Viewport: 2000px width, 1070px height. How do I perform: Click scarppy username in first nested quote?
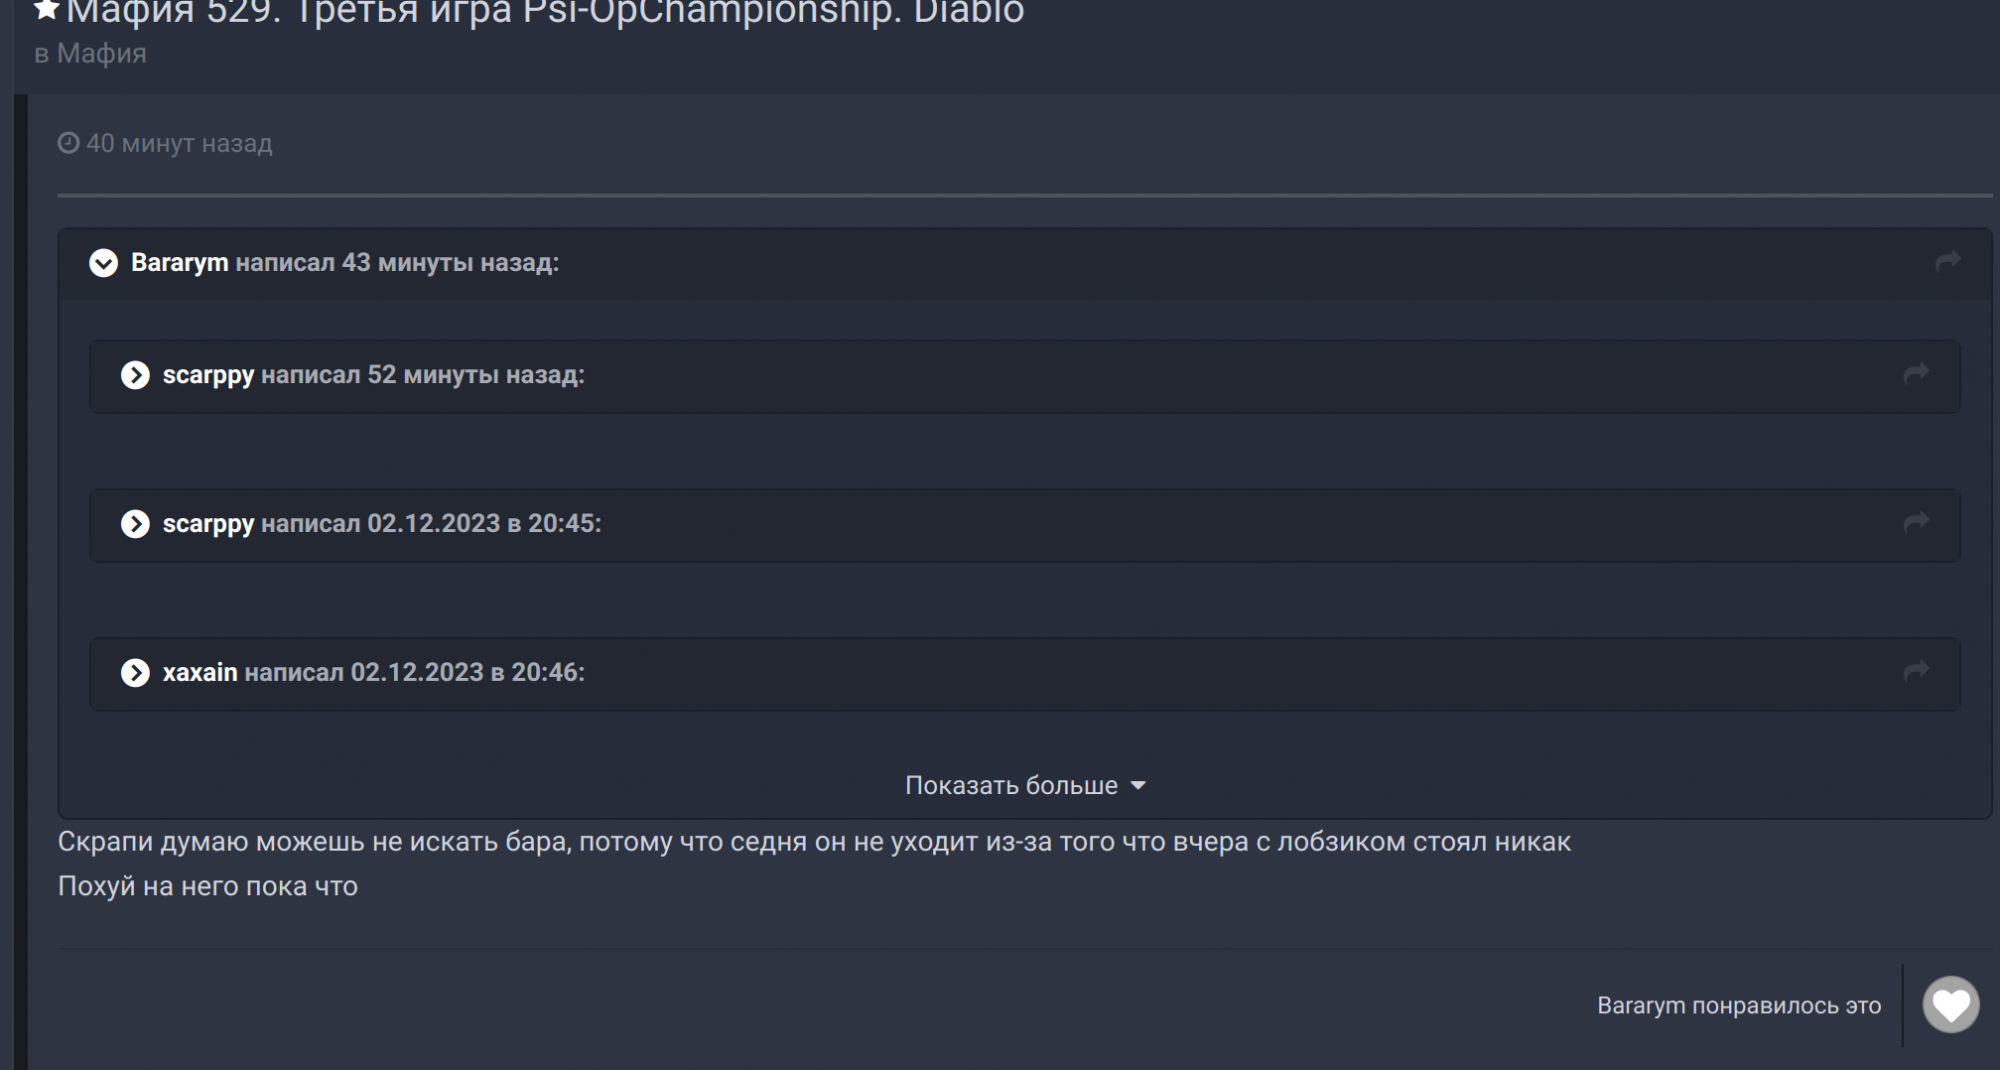tap(208, 375)
